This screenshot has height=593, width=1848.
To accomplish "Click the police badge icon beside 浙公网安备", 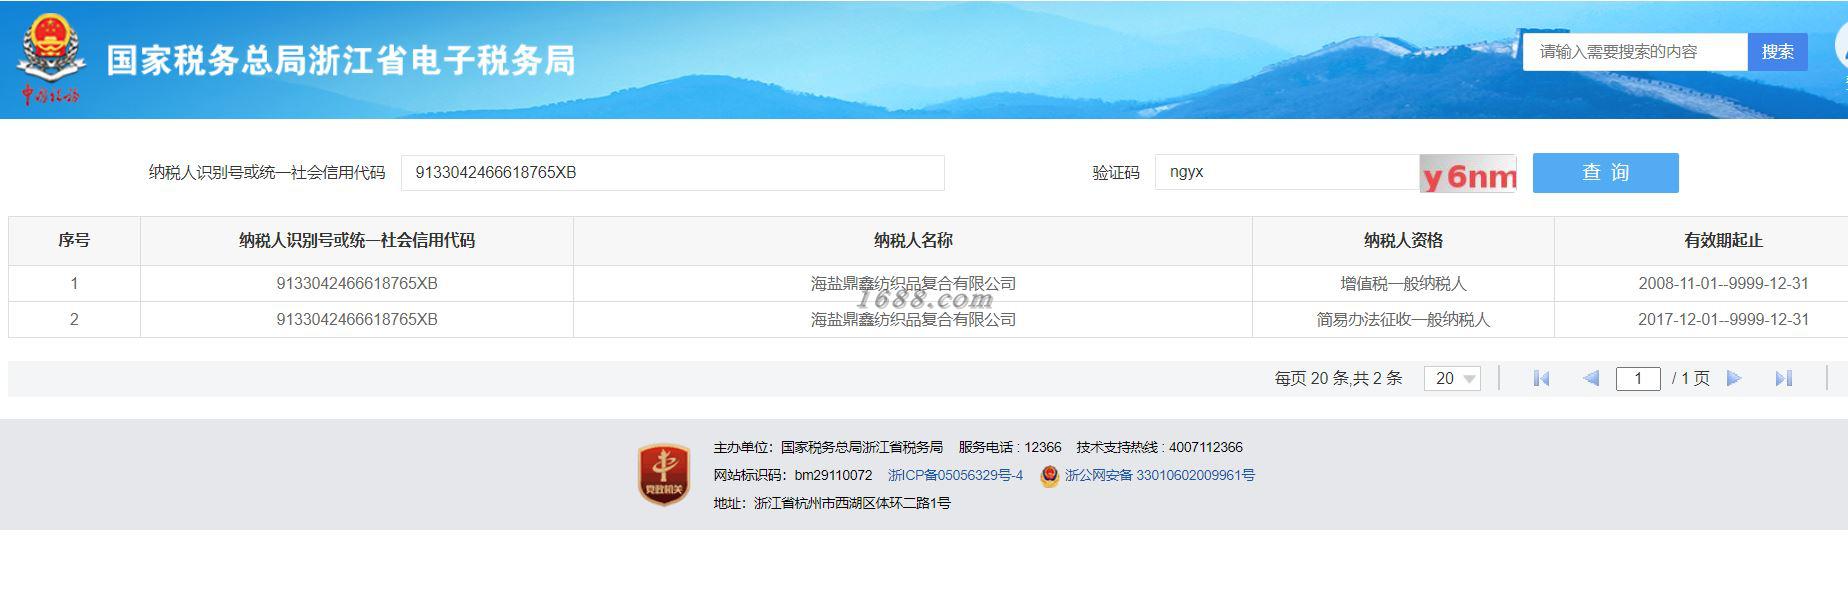I will point(1049,476).
